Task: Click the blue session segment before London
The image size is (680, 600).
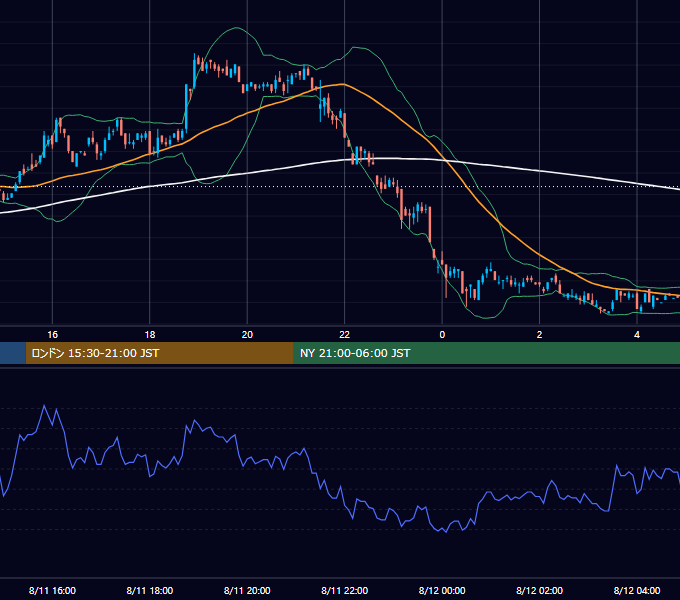Action: coord(13,353)
